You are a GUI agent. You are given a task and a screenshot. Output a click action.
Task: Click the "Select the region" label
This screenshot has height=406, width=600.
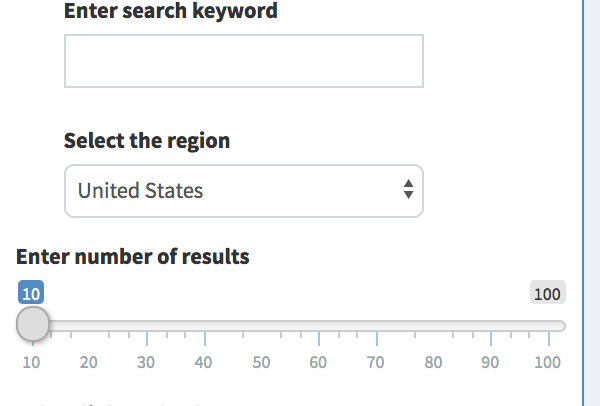coord(147,140)
